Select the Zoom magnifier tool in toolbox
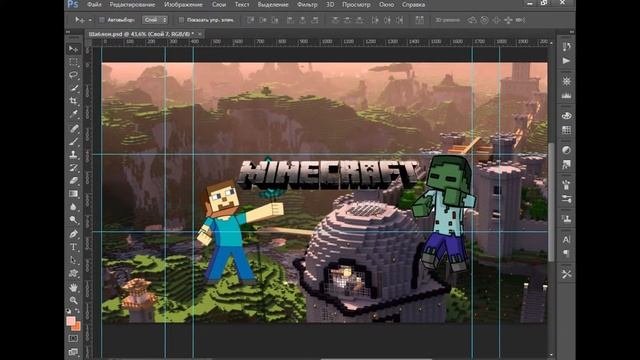The height and width of the screenshot is (360, 640). 73,300
